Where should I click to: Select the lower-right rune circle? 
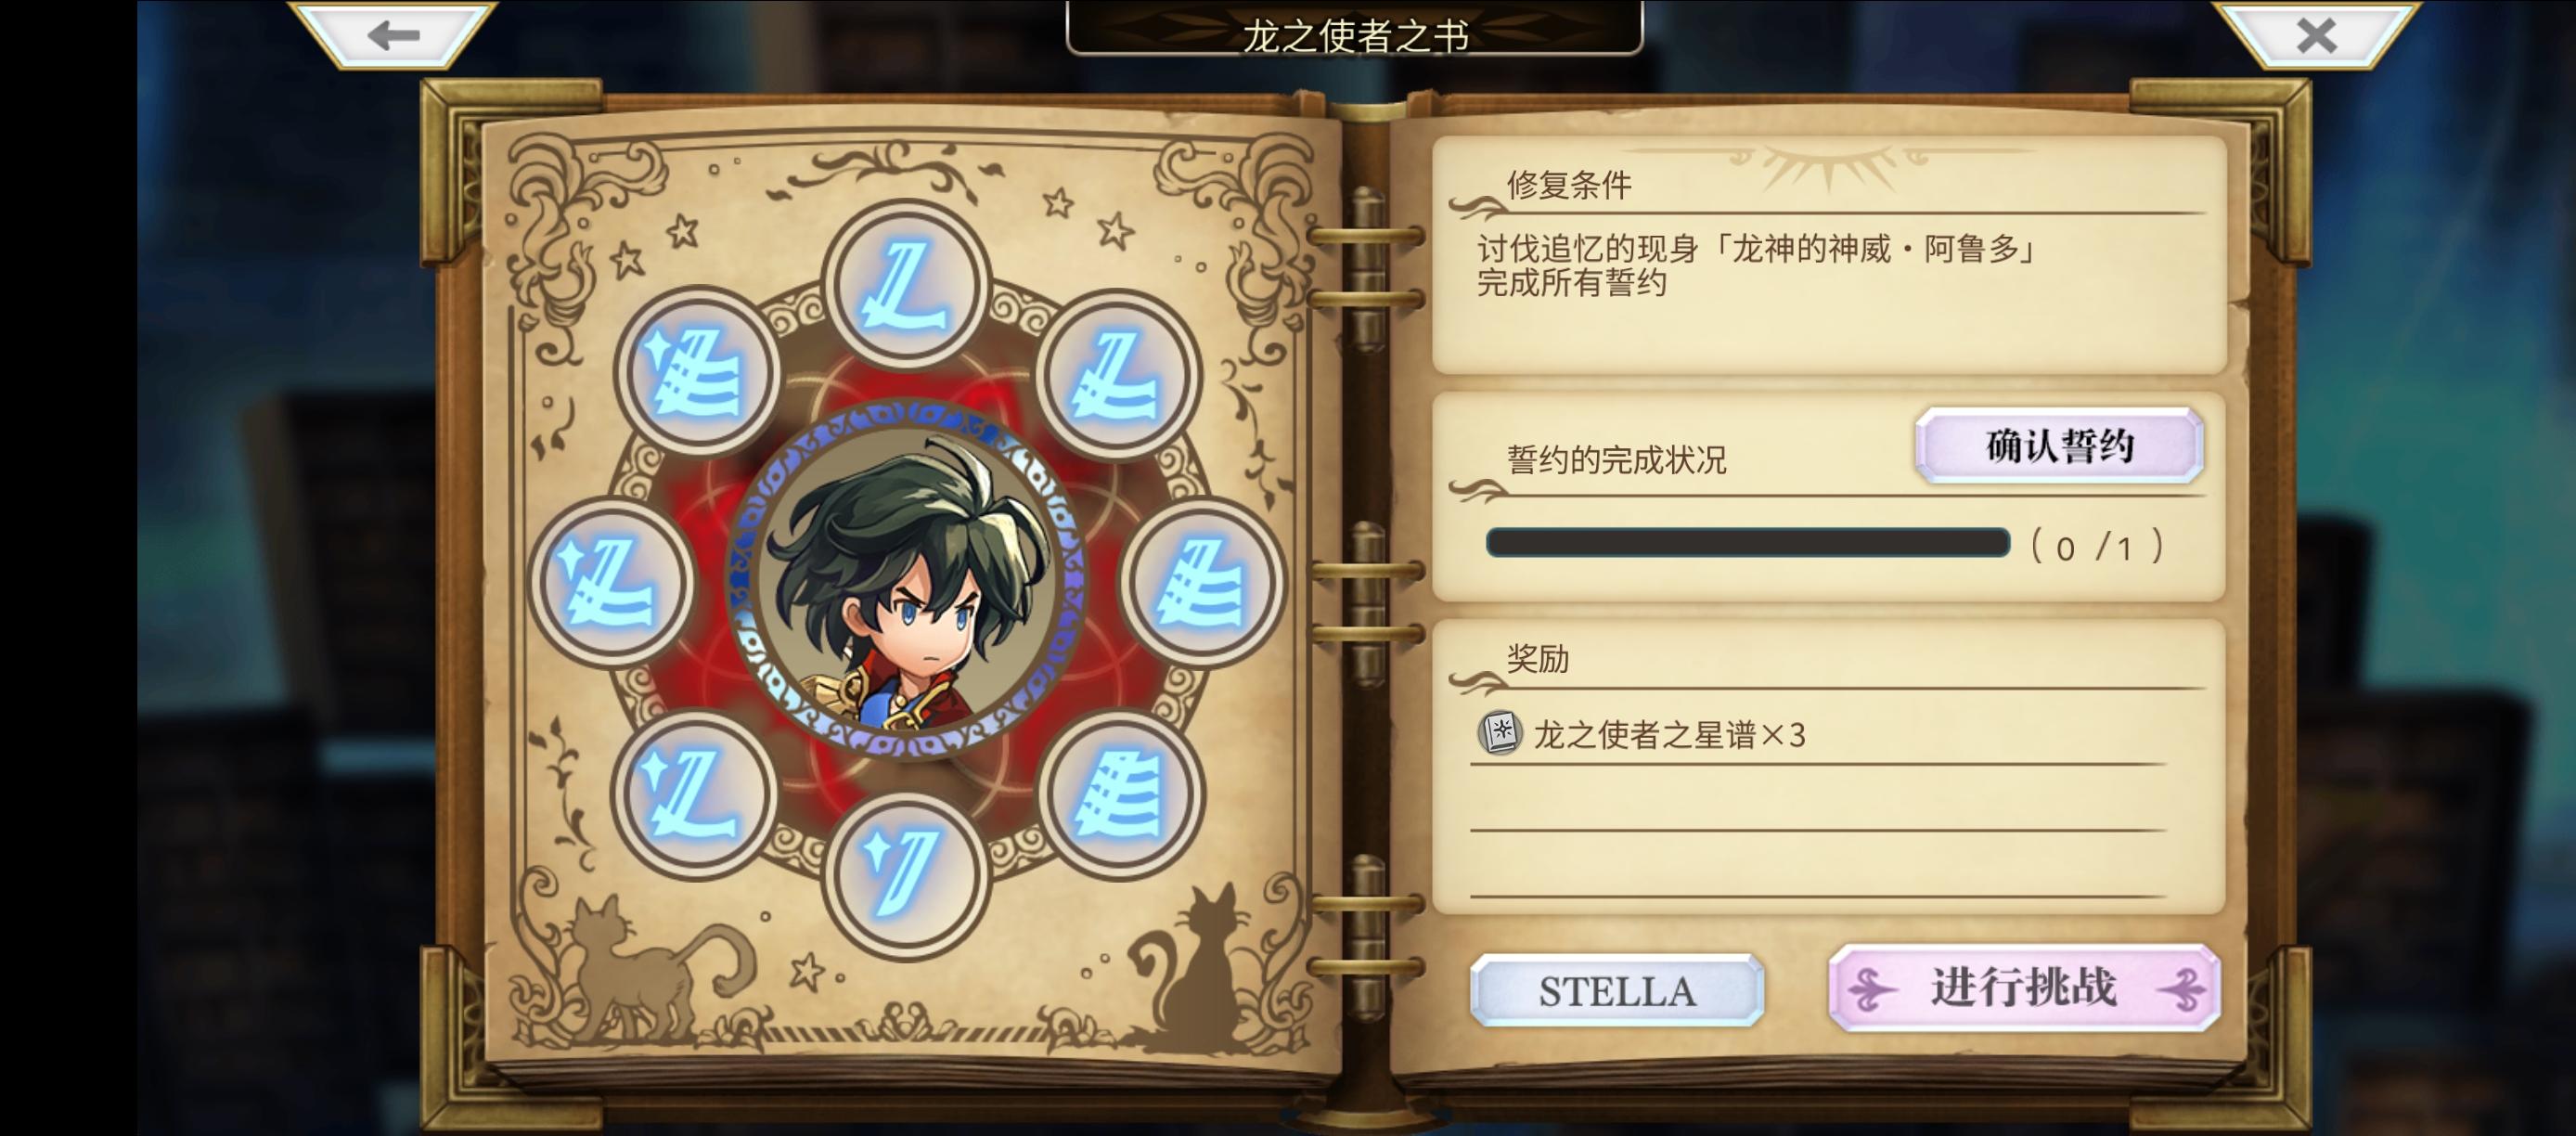(1121, 794)
